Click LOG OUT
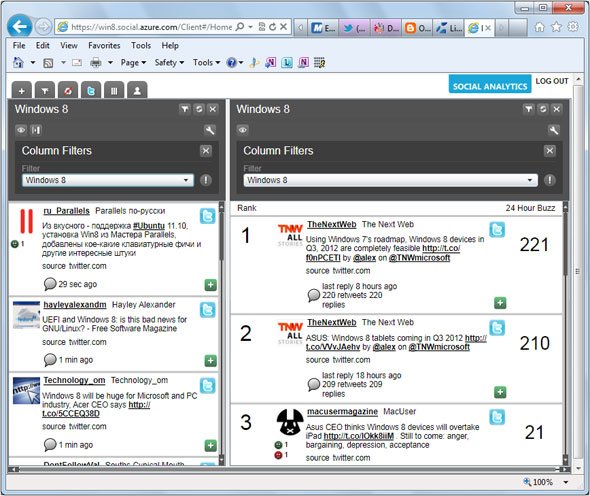 552,81
